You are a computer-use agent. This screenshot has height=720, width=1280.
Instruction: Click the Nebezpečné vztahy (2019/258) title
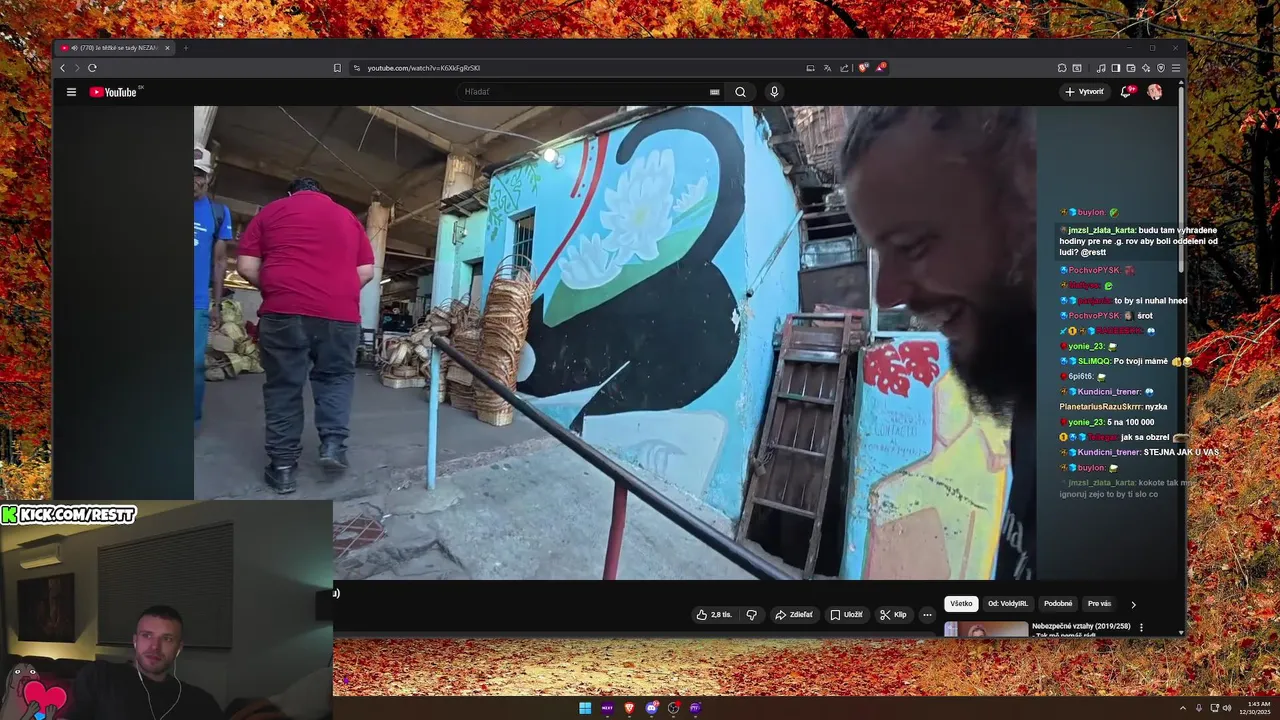click(1081, 626)
